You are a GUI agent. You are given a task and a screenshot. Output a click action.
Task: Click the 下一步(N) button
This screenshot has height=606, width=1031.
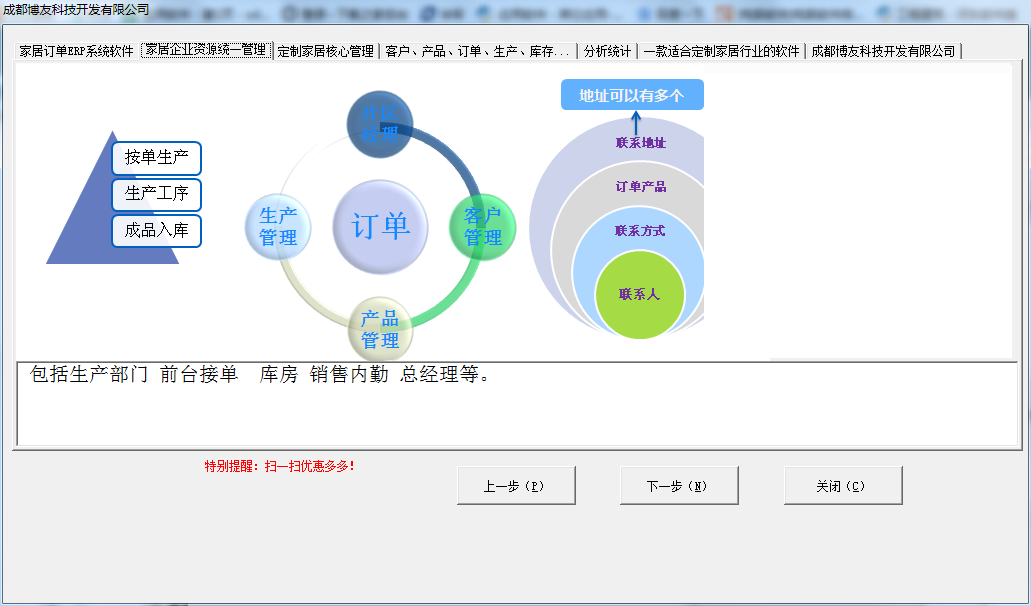679,485
